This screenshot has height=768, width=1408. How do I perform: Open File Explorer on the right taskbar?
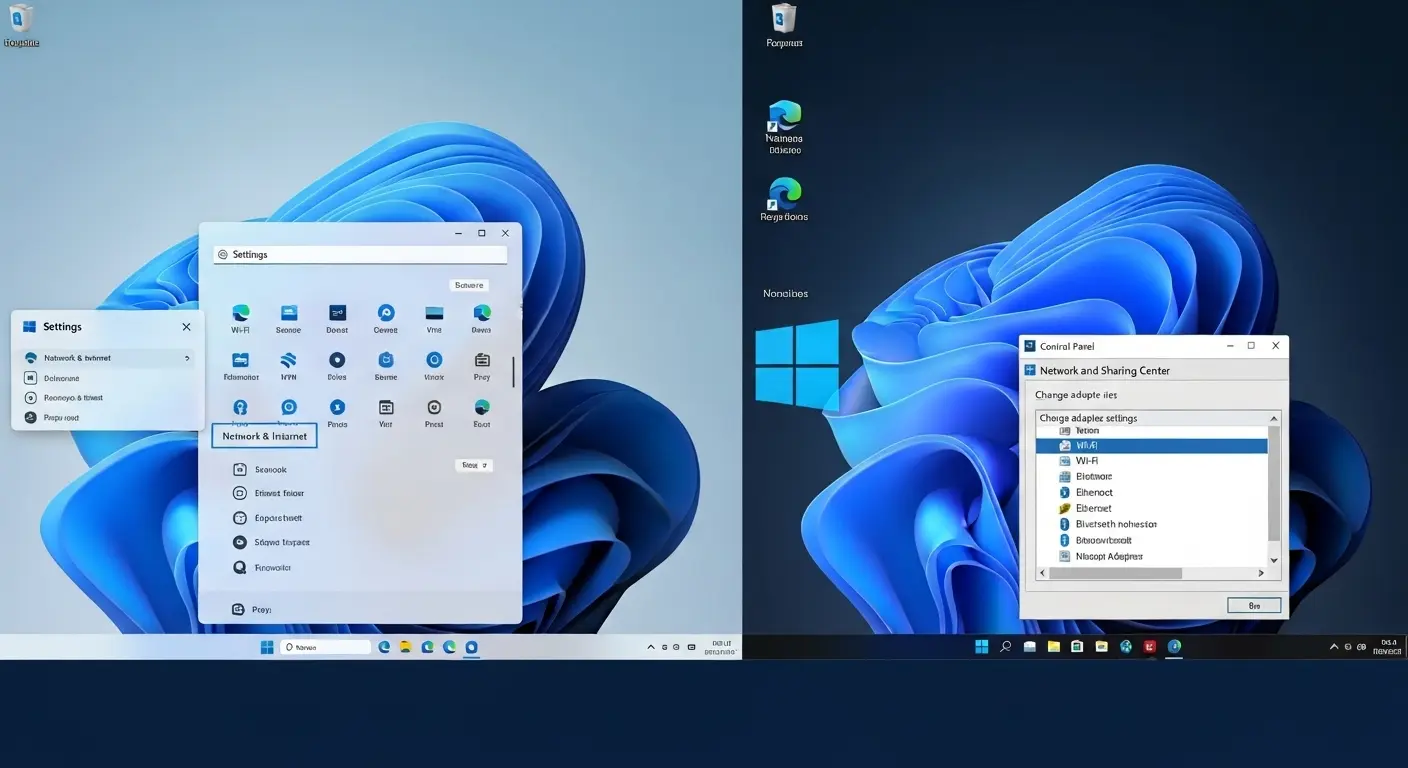pos(1054,646)
